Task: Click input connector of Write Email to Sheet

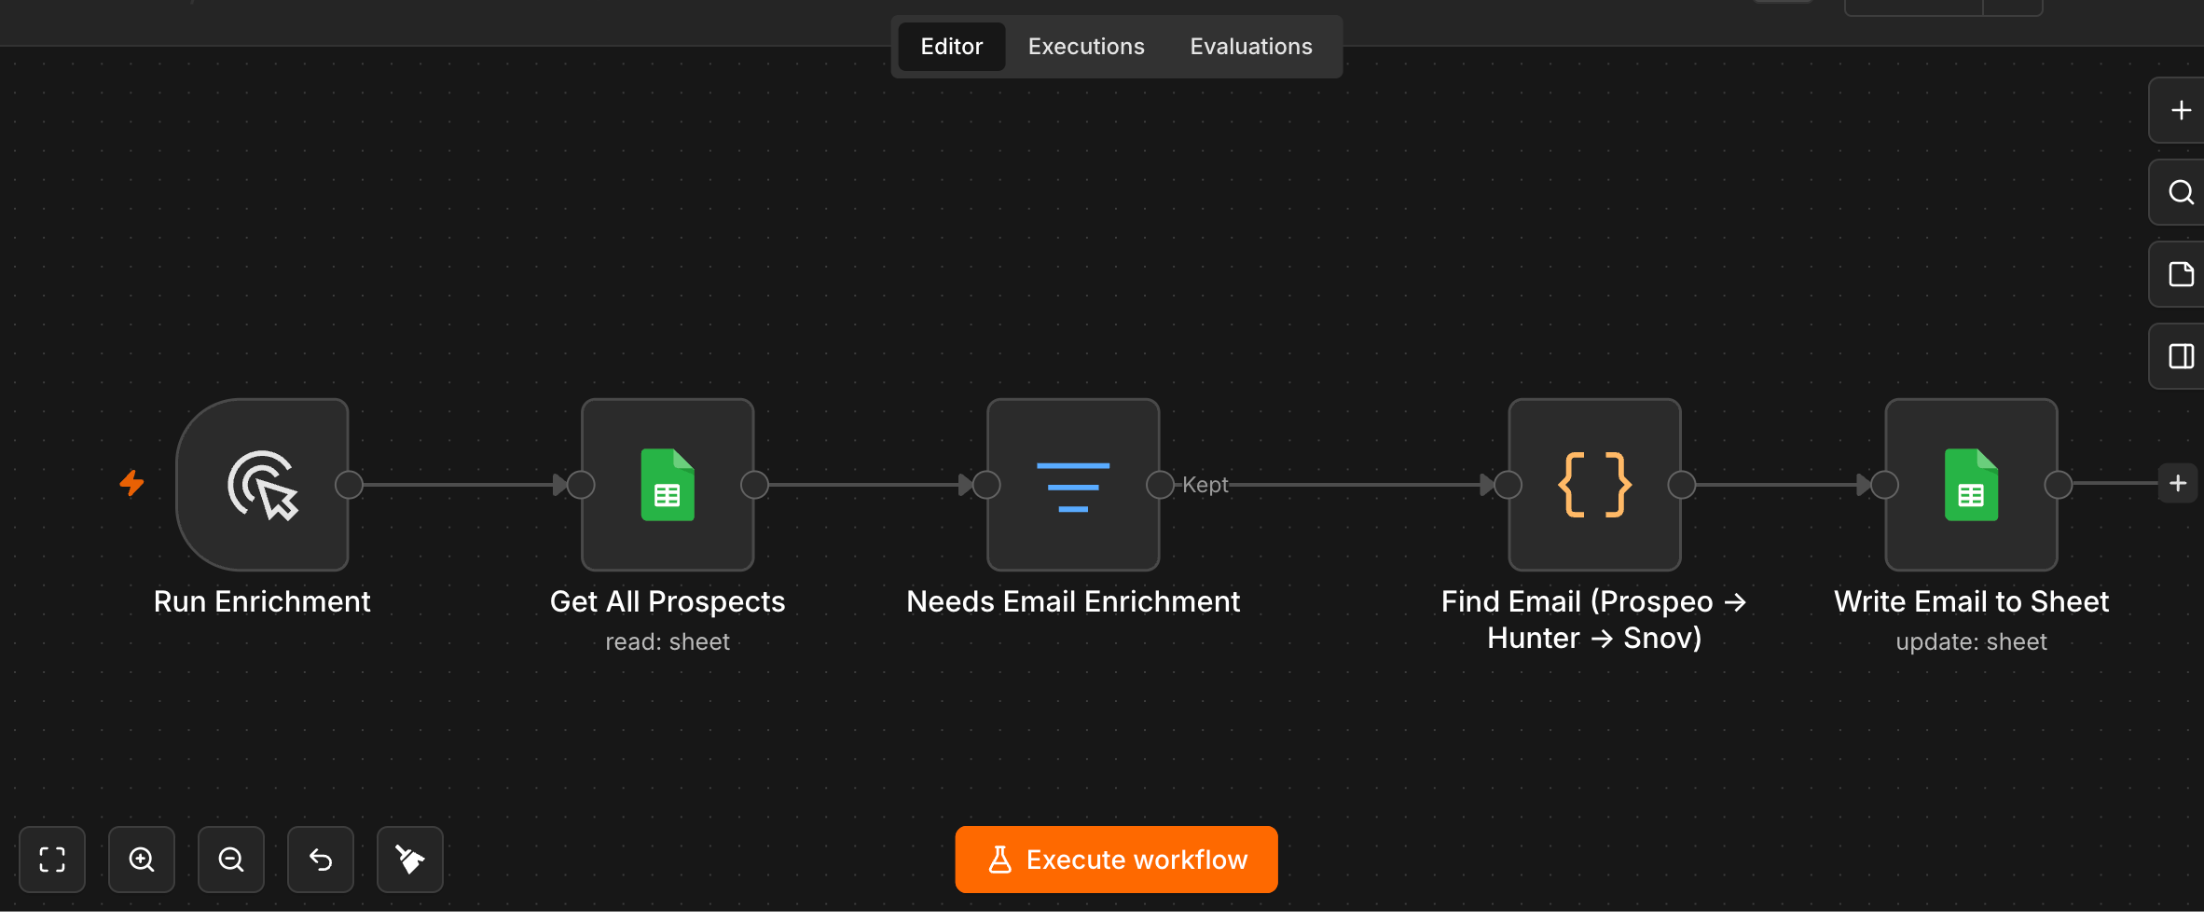Action: click(x=1885, y=485)
